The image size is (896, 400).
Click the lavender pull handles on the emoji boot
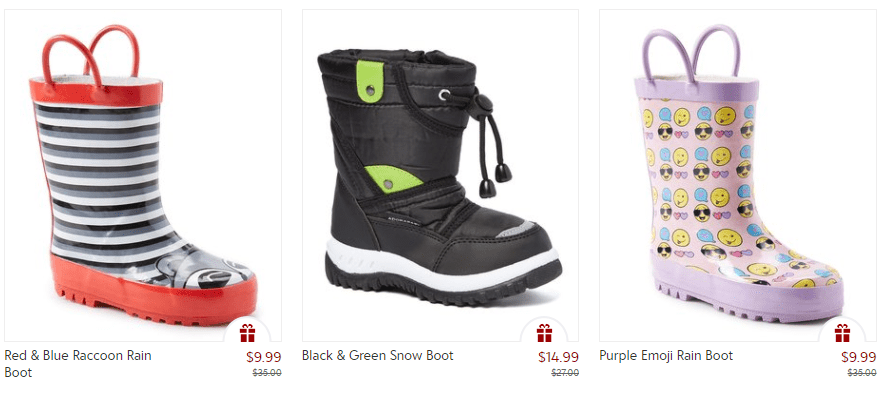691,54
